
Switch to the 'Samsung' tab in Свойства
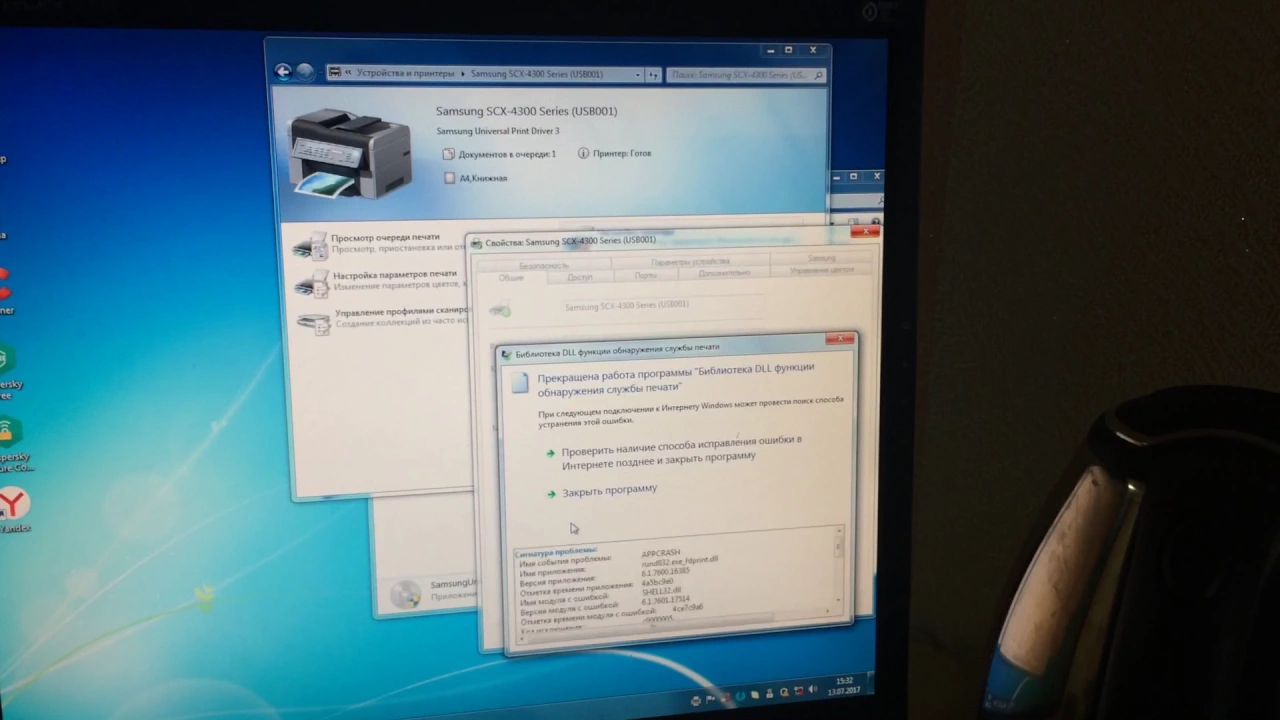[x=821, y=258]
